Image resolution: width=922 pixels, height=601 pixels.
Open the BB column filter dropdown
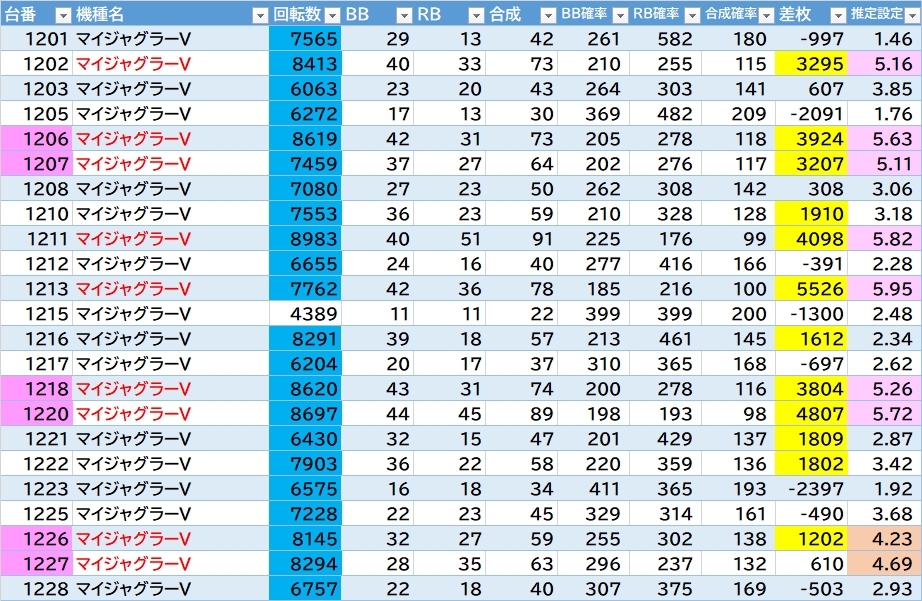[403, 15]
